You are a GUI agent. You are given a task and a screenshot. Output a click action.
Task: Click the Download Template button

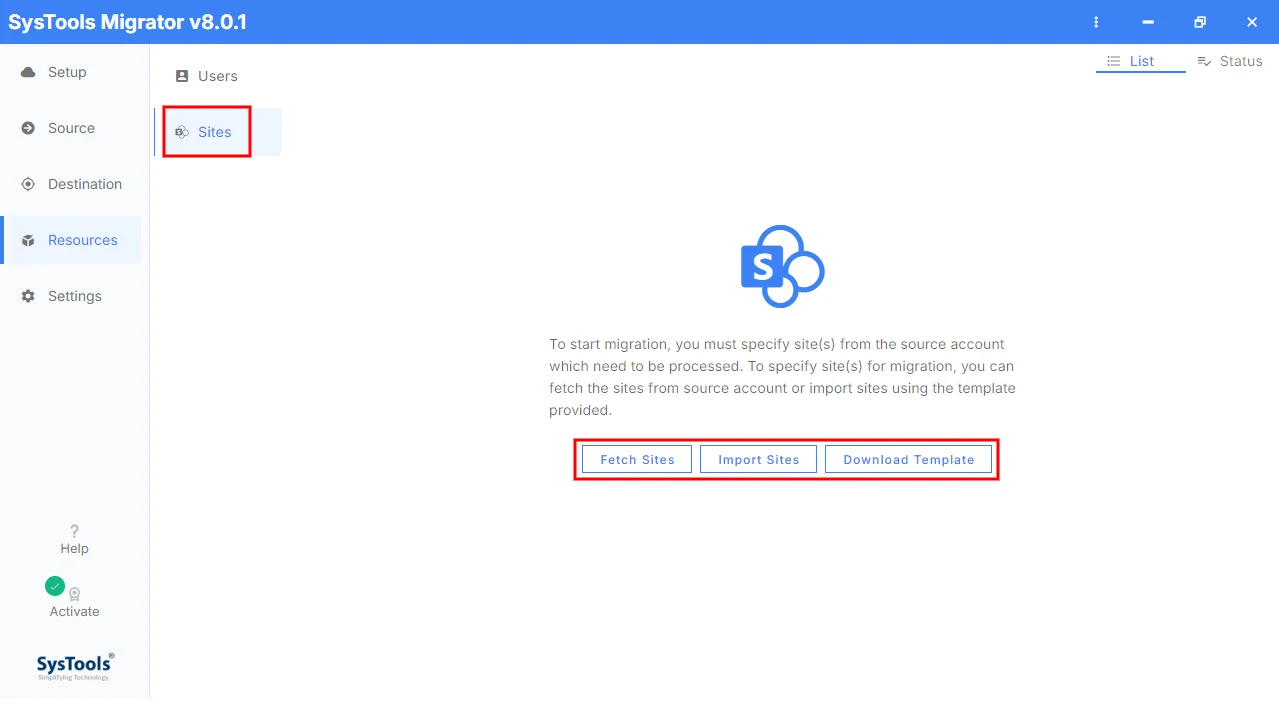908,460
